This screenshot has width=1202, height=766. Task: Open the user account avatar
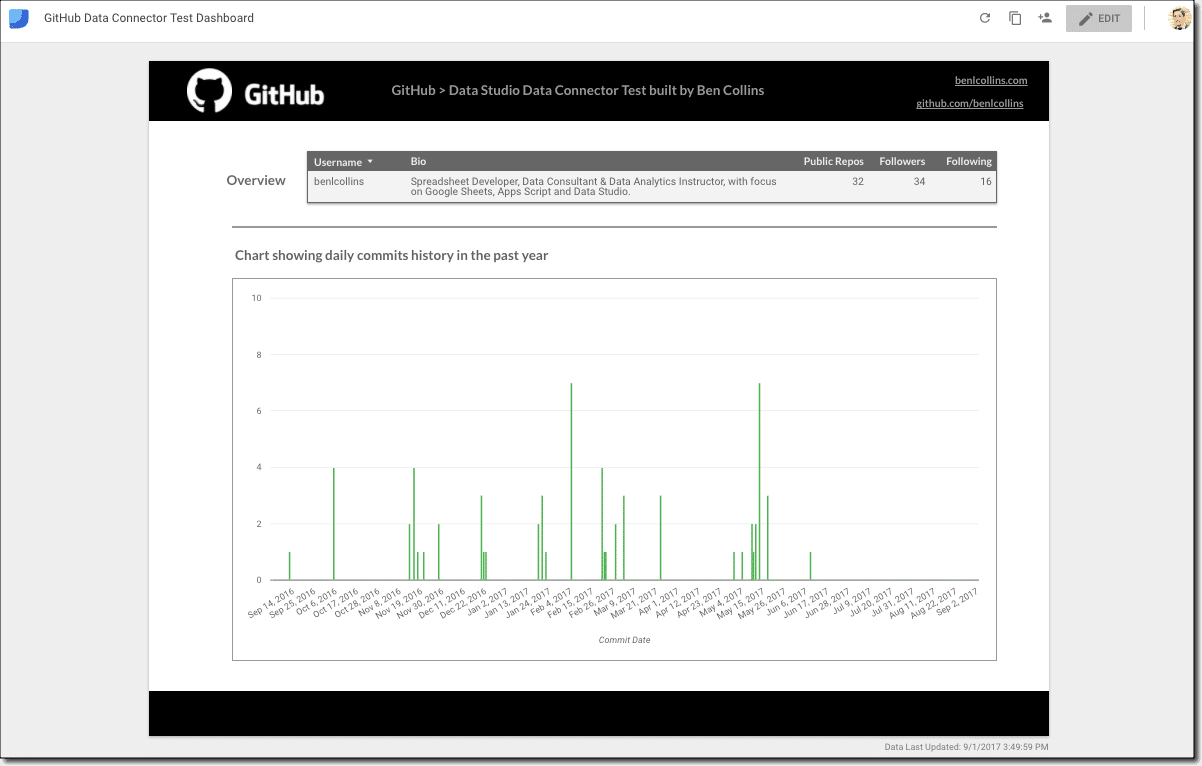point(1180,18)
